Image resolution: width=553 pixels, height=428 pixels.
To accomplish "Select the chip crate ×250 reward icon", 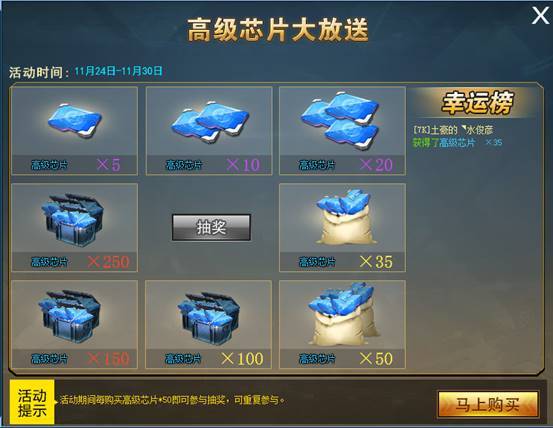I will click(x=73, y=219).
